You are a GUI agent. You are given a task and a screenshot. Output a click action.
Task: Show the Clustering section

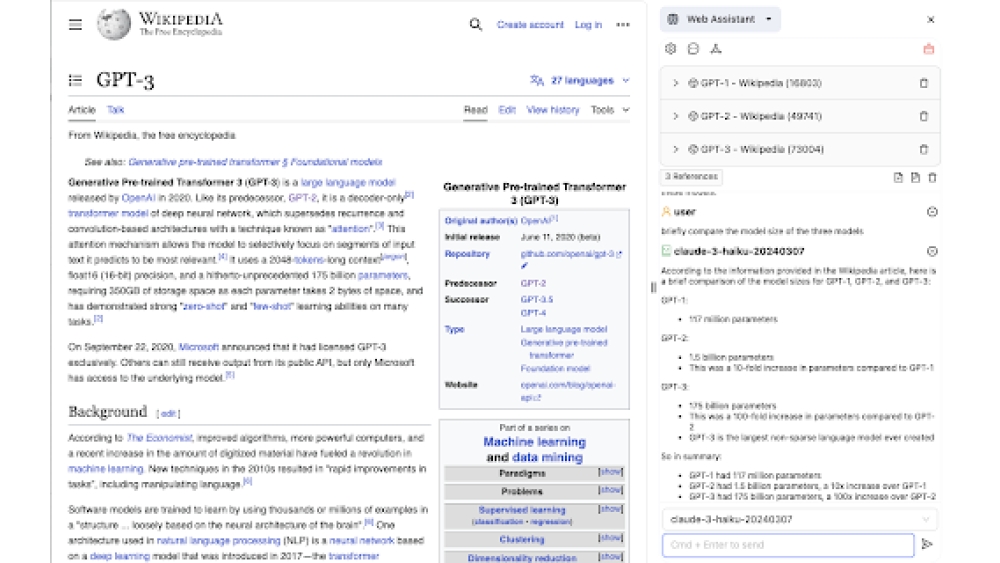[x=610, y=537]
